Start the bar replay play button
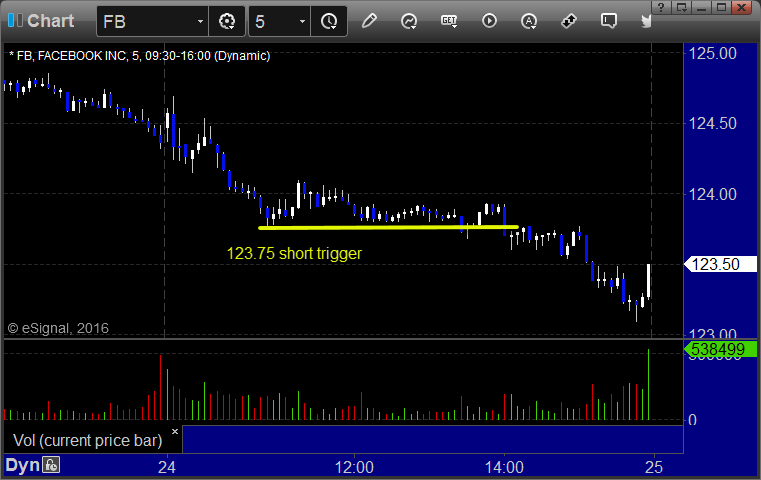761x480 pixels. [489, 21]
